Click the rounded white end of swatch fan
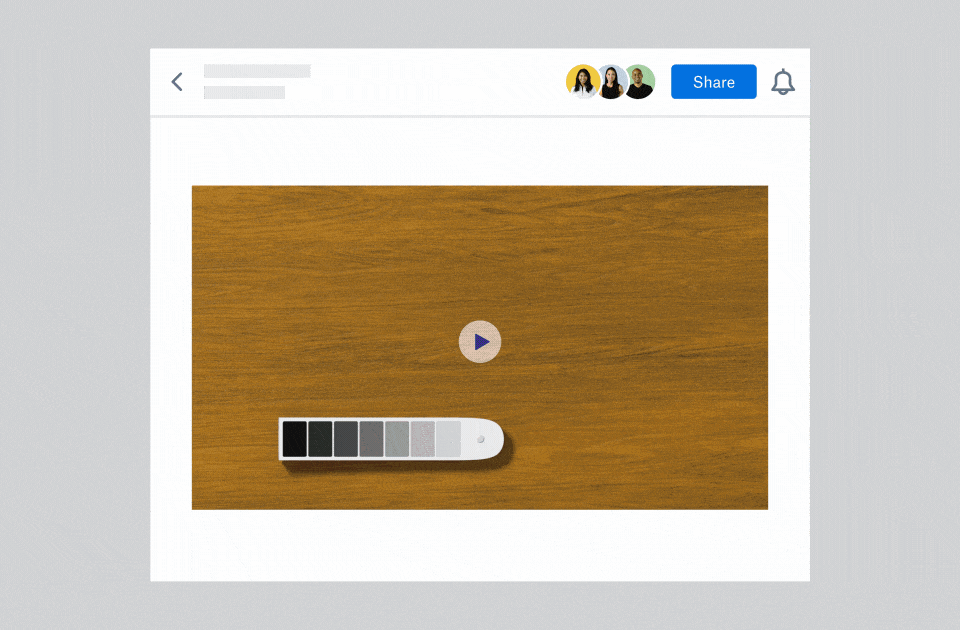960x630 pixels. pyautogui.click(x=493, y=439)
